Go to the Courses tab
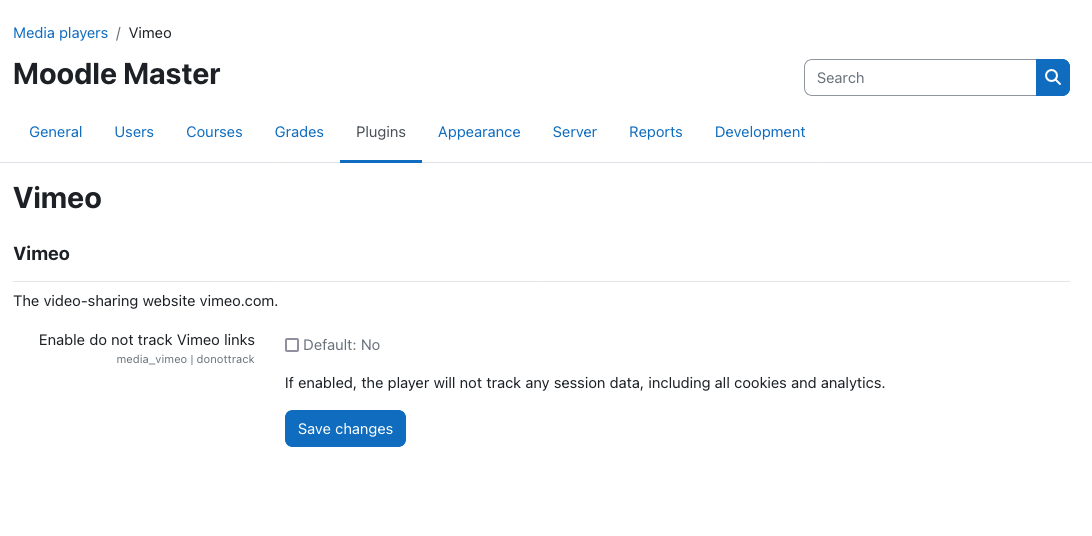 click(x=214, y=132)
